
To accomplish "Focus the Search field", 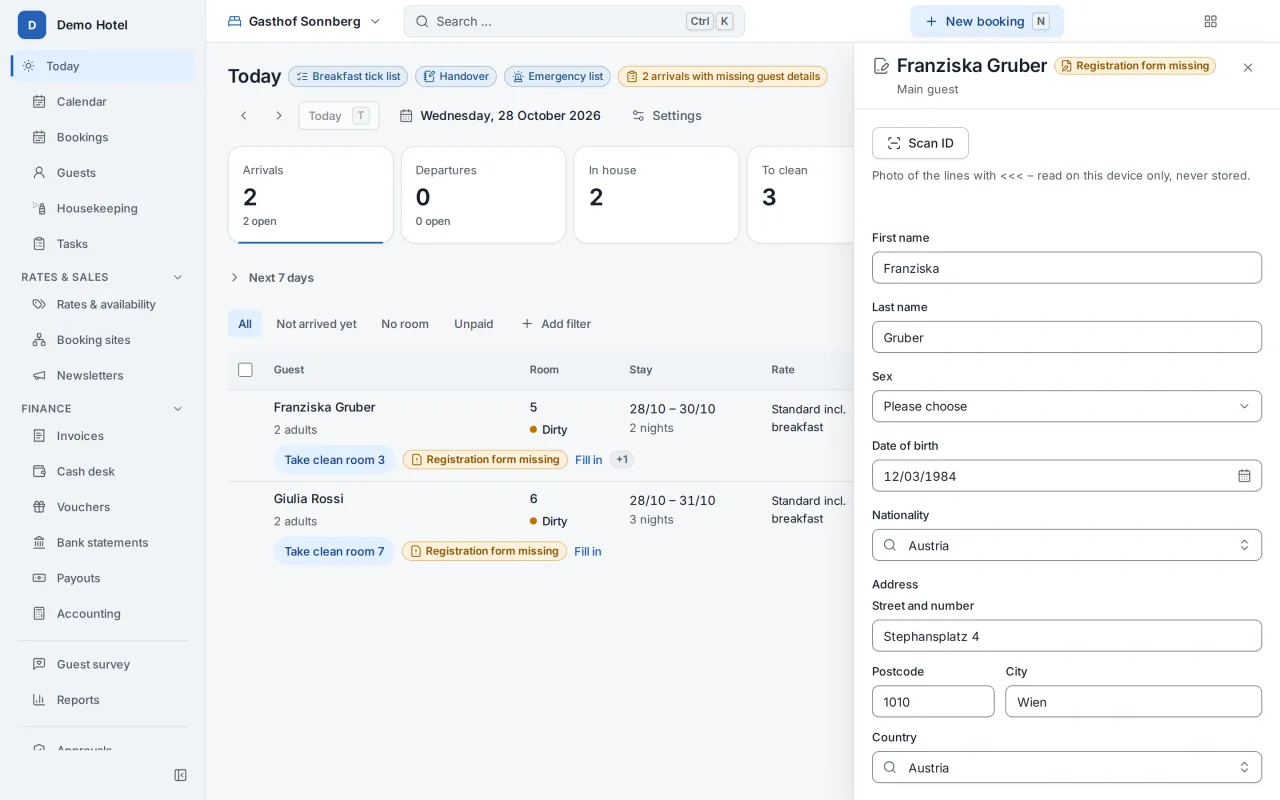I will 574,21.
